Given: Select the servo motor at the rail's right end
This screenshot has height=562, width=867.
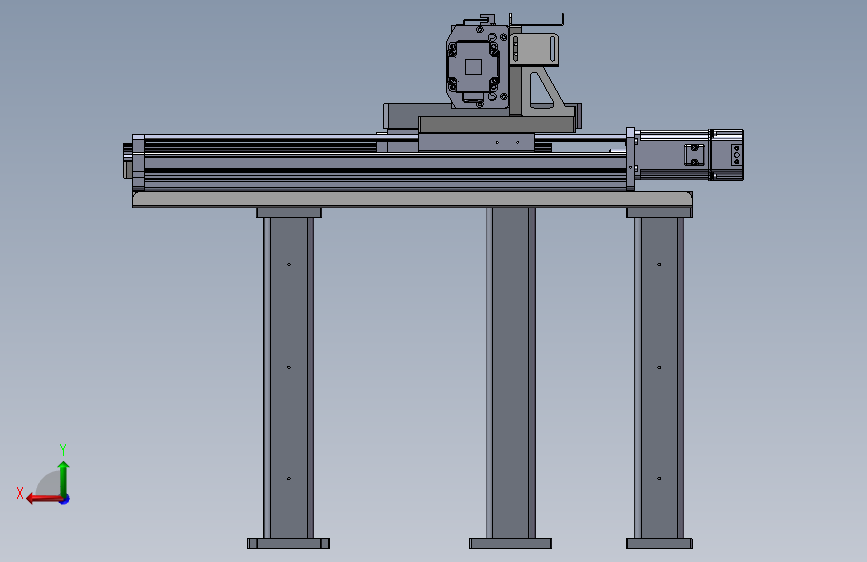Looking at the screenshot, I should pyautogui.click(x=689, y=155).
